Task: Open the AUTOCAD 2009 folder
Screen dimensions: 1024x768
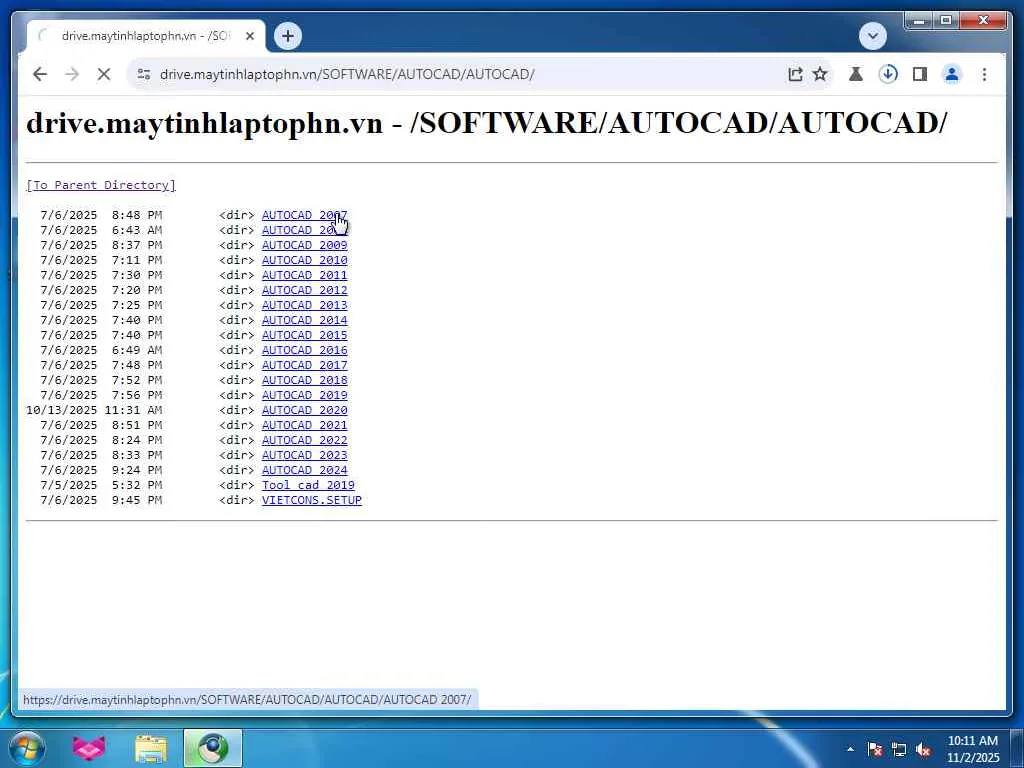Action: pyautogui.click(x=304, y=245)
